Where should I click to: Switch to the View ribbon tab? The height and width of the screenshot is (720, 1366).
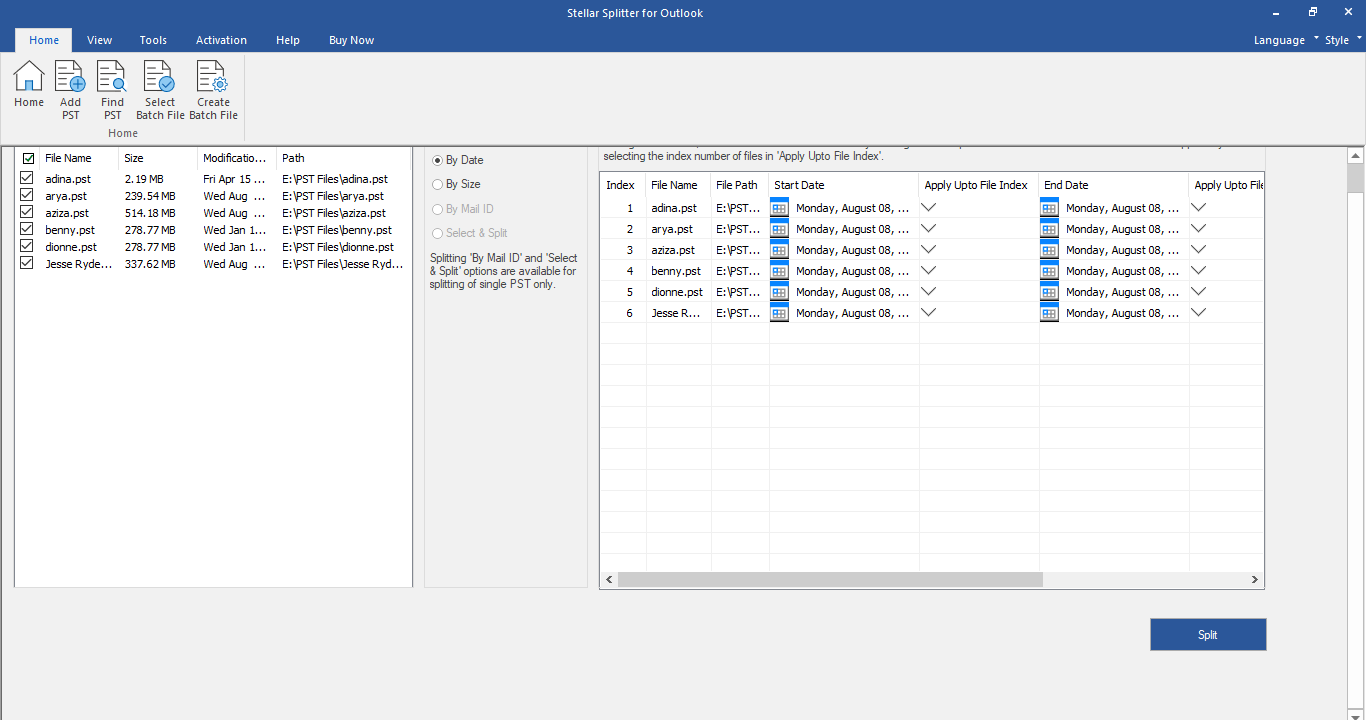(99, 40)
